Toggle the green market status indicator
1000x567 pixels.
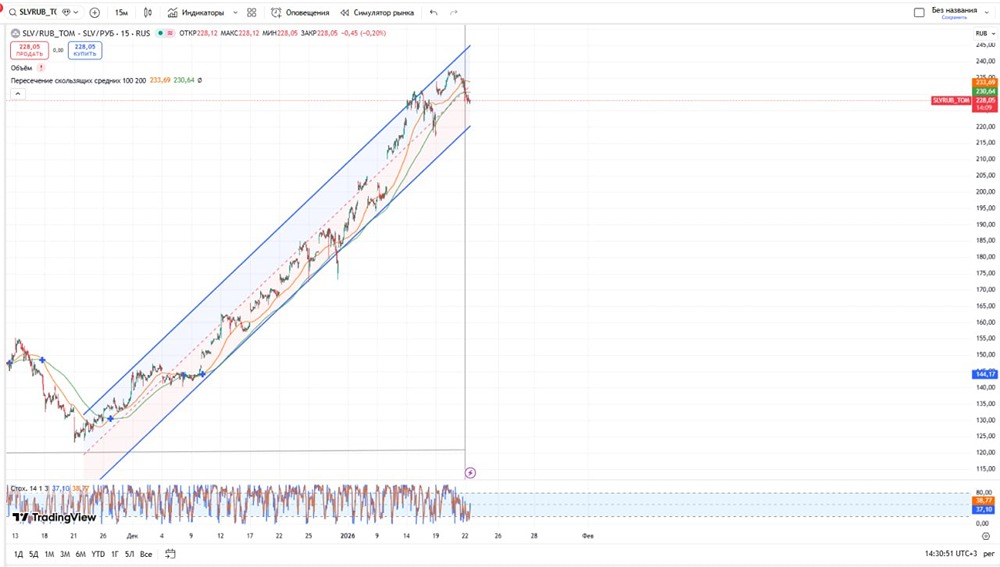tap(160, 33)
